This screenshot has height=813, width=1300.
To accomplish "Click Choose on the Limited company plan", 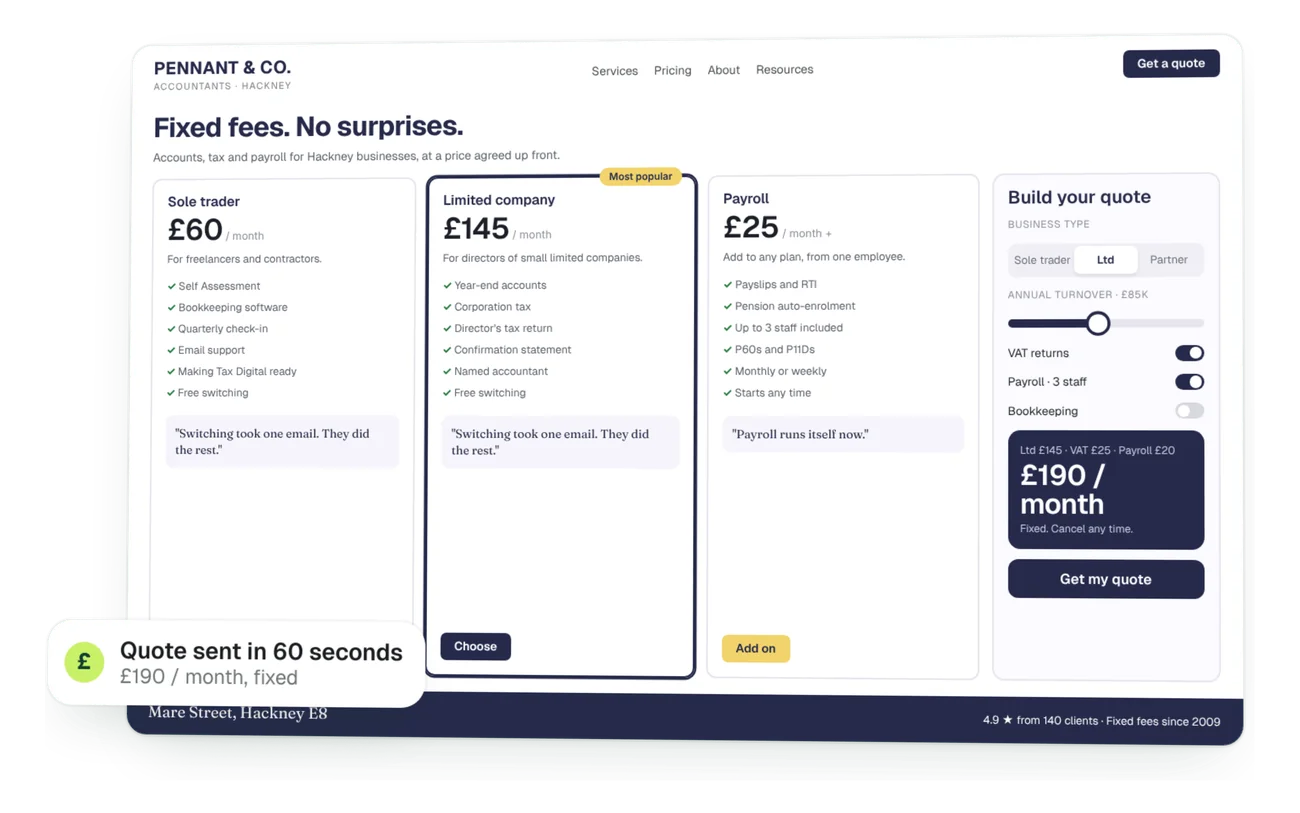I will coord(475,647).
